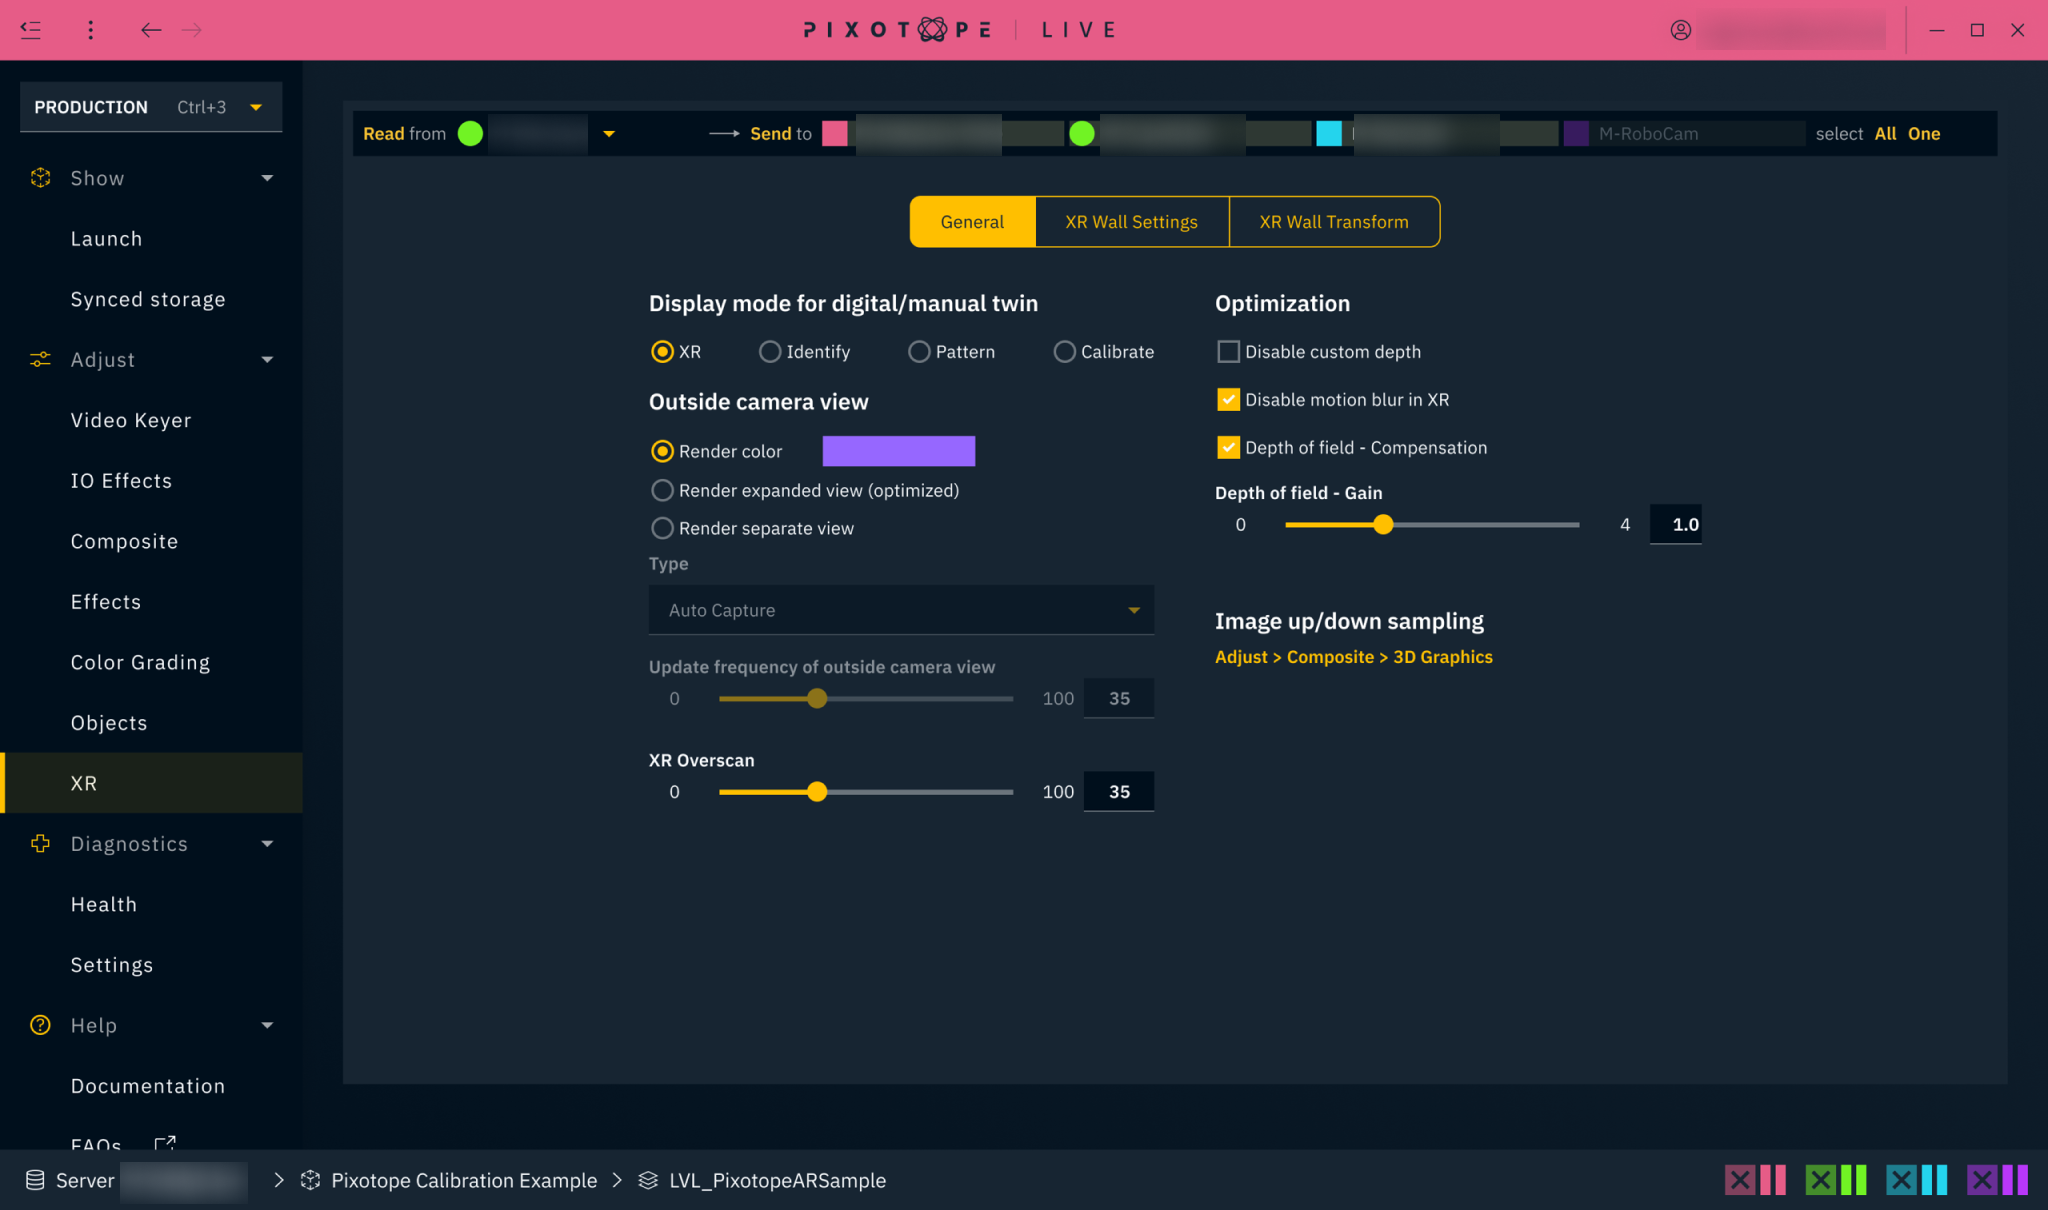Click the purple render color swatch
Screen dimensions: 2048x1210
(x=898, y=451)
